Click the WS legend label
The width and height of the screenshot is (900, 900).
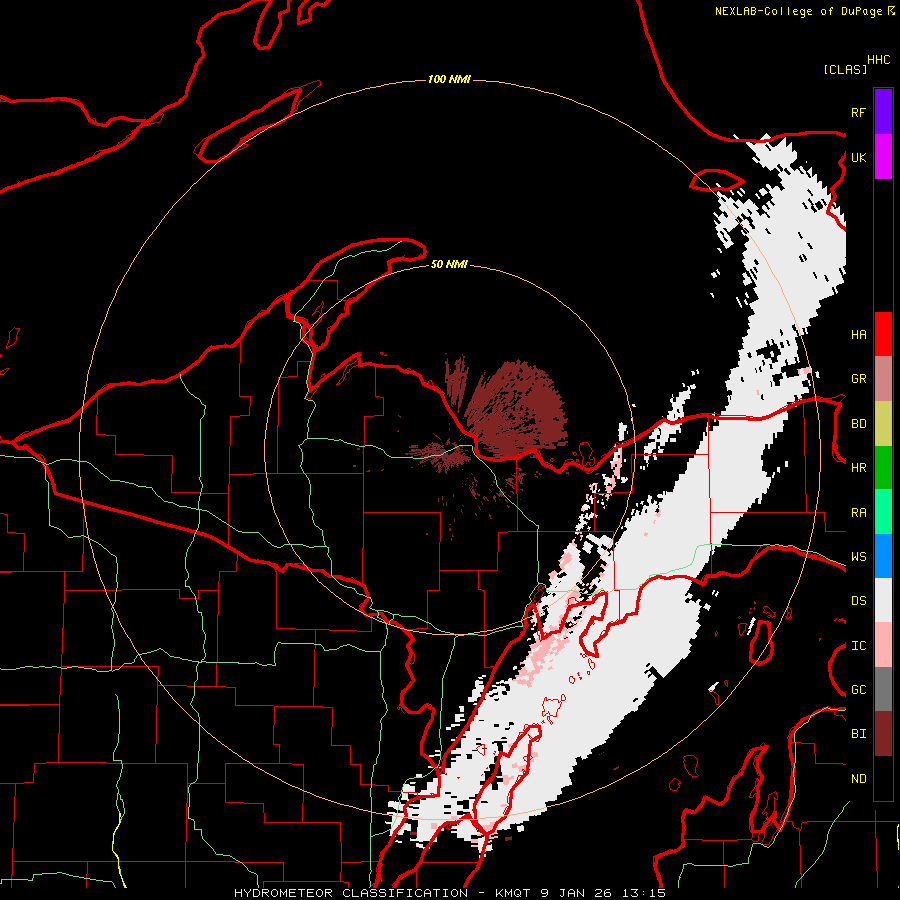(858, 557)
